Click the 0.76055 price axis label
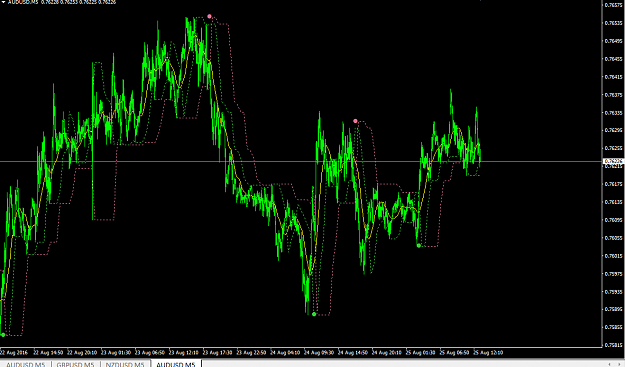 point(613,237)
